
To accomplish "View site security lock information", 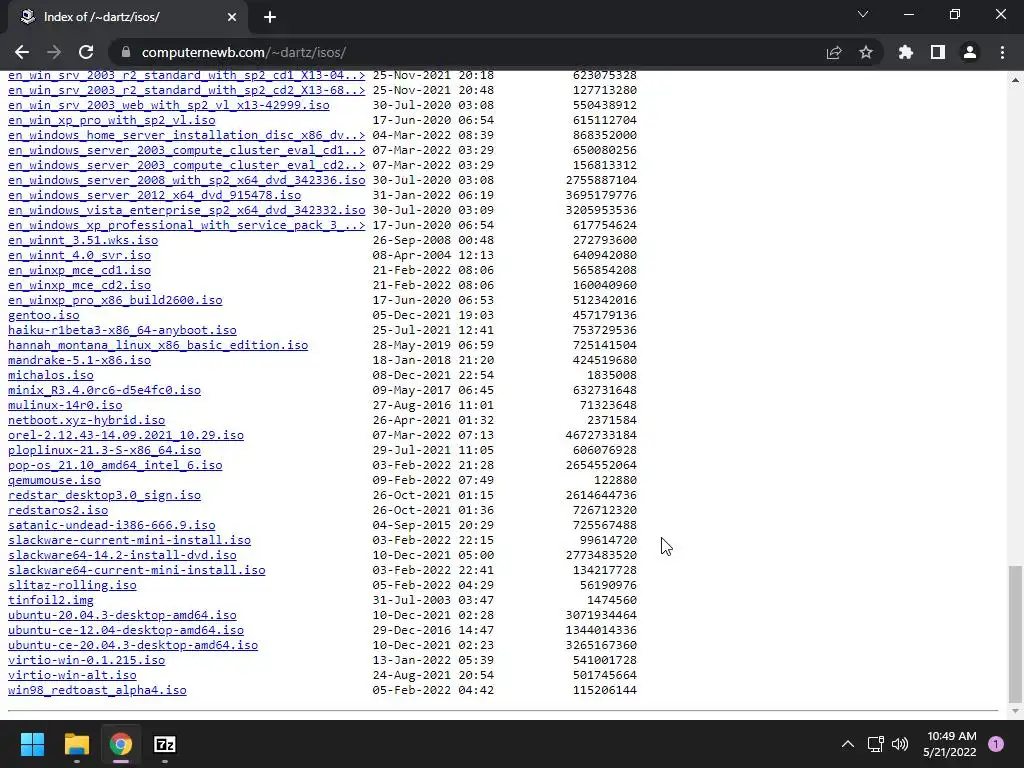I will tap(126, 52).
